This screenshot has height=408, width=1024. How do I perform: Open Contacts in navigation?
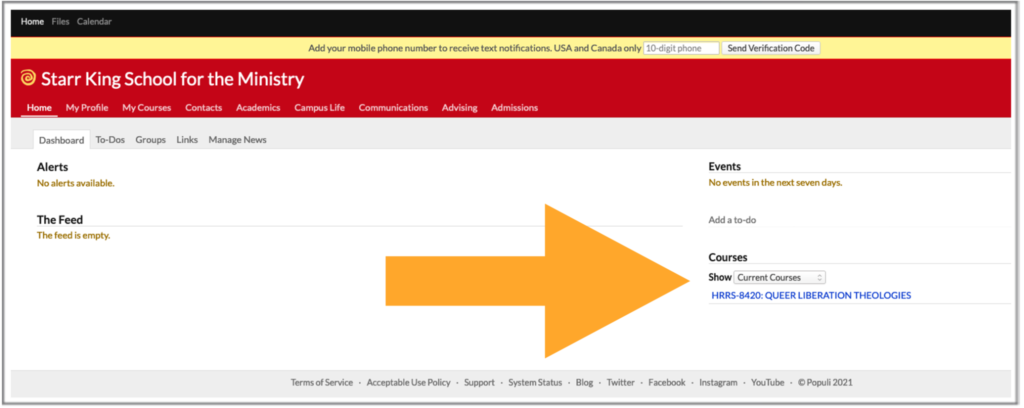tap(203, 108)
